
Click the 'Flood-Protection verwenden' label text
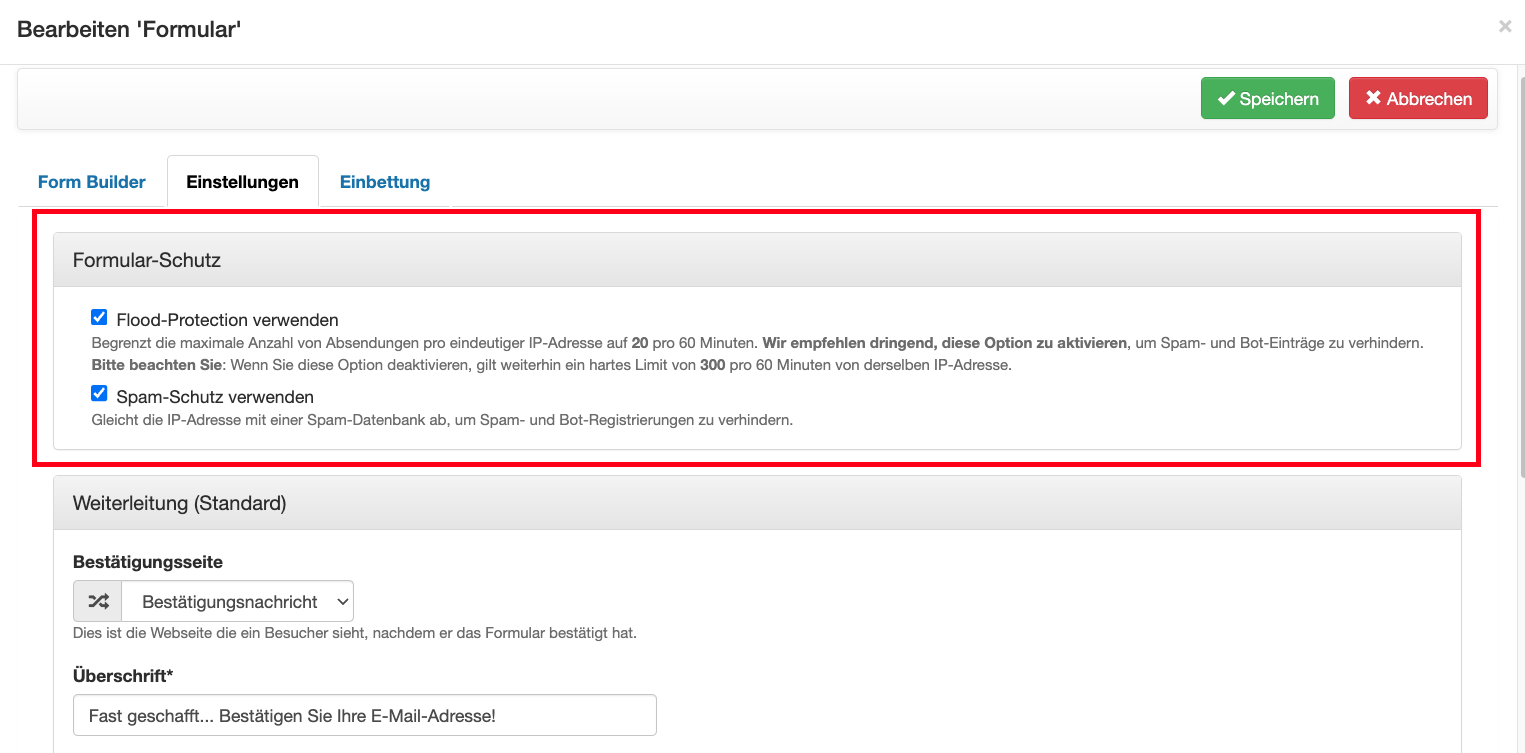point(227,320)
